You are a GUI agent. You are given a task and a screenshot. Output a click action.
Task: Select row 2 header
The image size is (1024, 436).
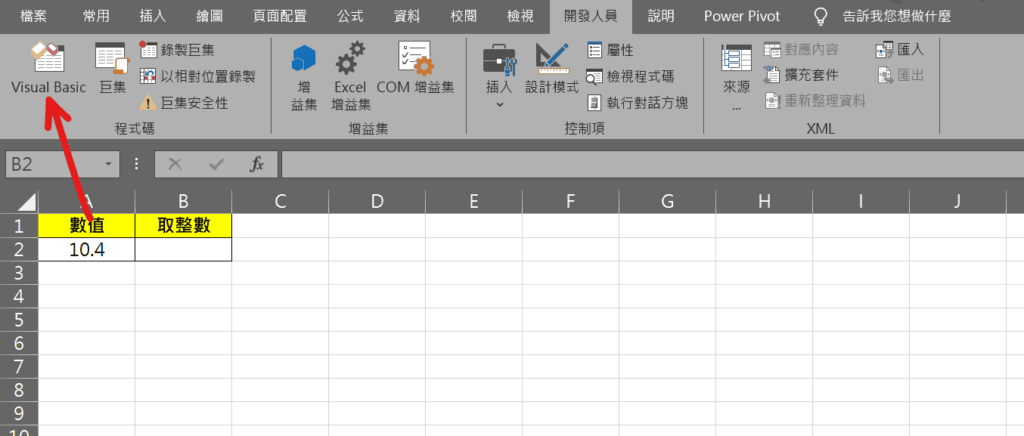pos(19,249)
